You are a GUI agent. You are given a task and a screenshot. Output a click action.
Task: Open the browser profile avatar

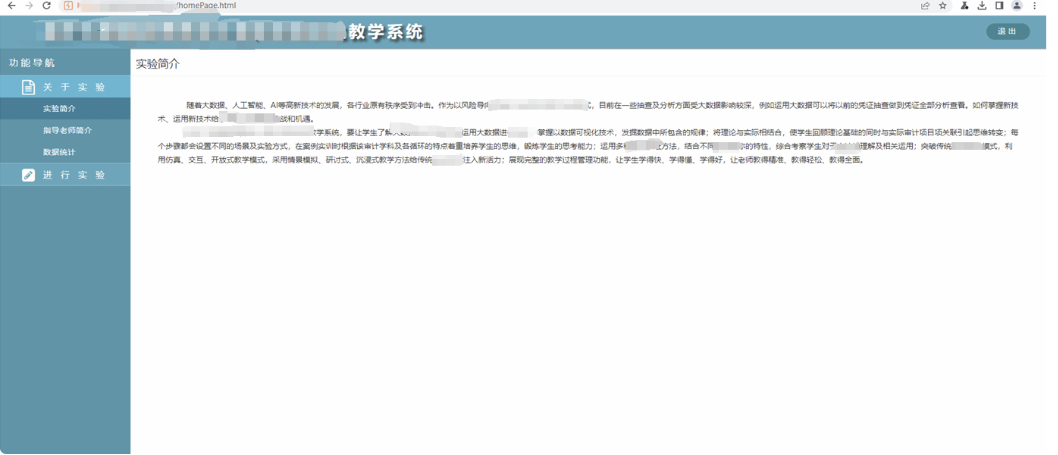point(1017,5)
